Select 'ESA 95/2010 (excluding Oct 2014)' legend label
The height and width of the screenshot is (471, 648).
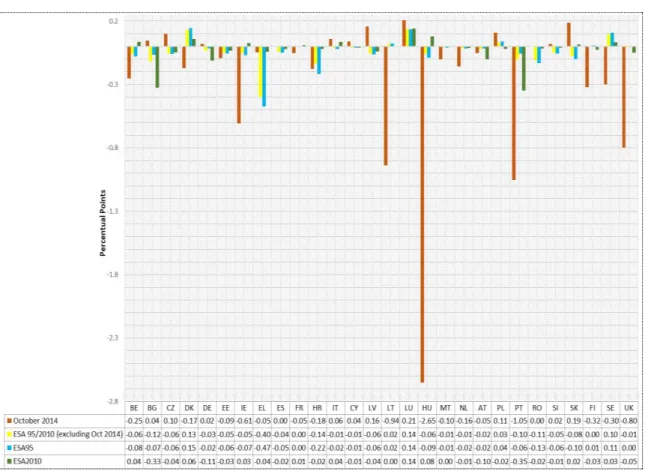[68, 434]
